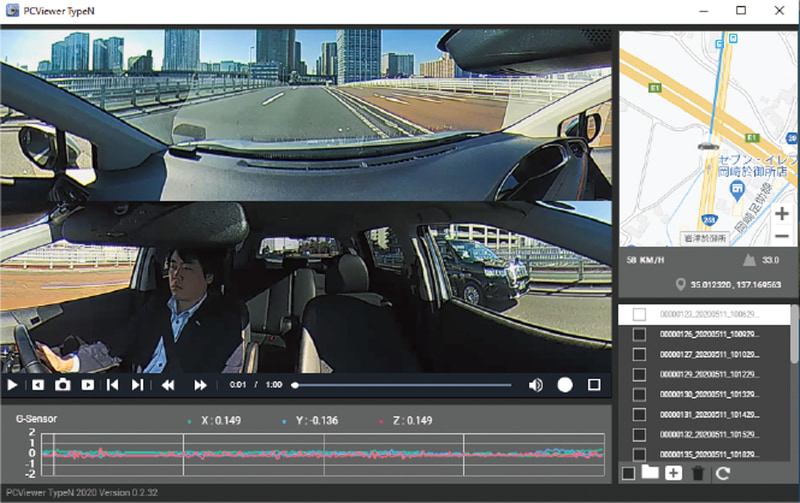Click the altitude mountain icon
The height and width of the screenshot is (503, 800).
coord(749,260)
